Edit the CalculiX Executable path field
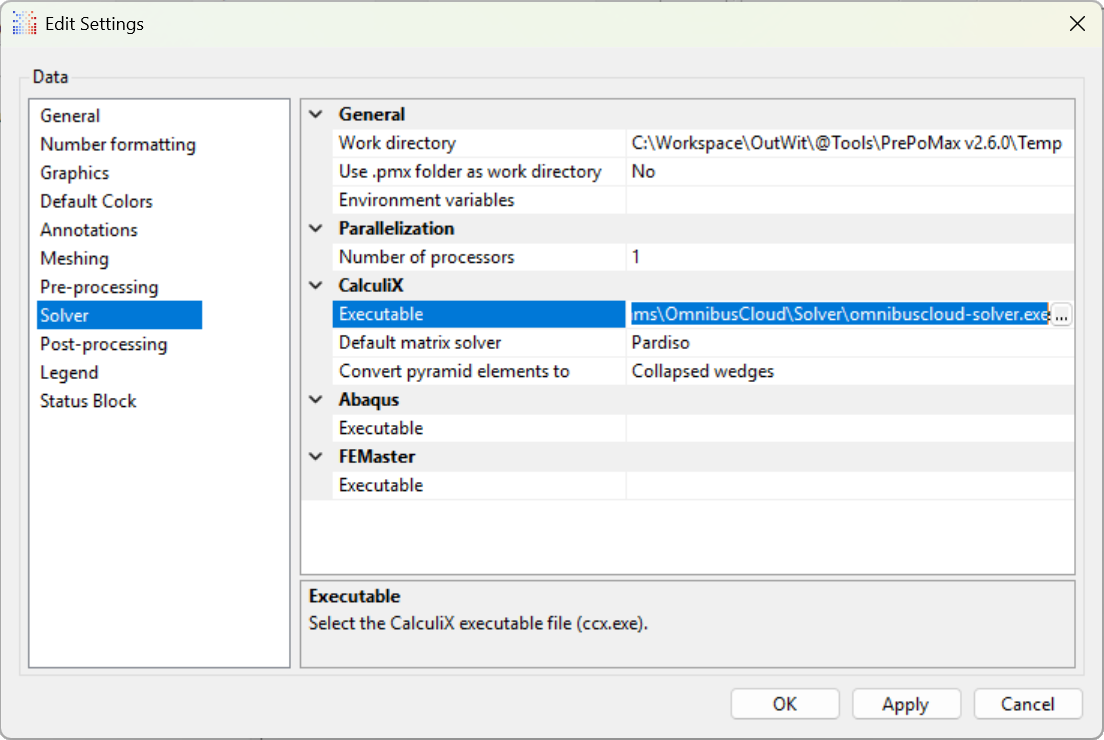 pos(839,314)
